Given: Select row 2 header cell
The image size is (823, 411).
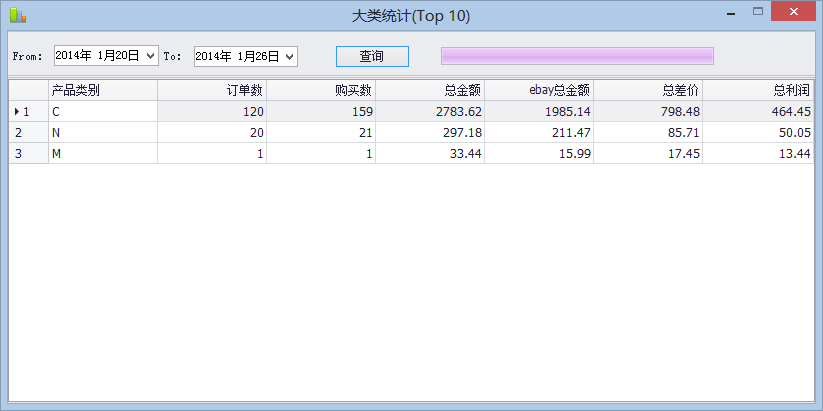Looking at the screenshot, I should 28,132.
